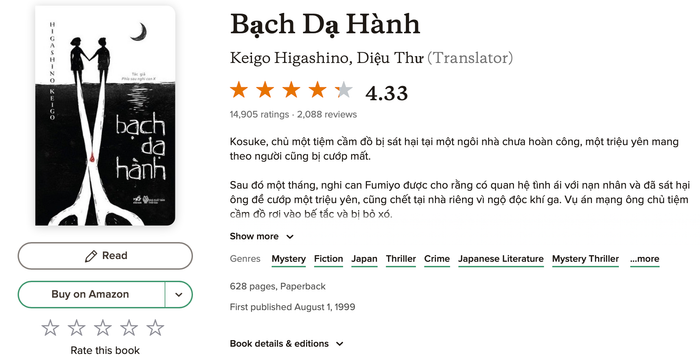Open the Mystery genre
This screenshot has width=700, height=362.
click(288, 259)
